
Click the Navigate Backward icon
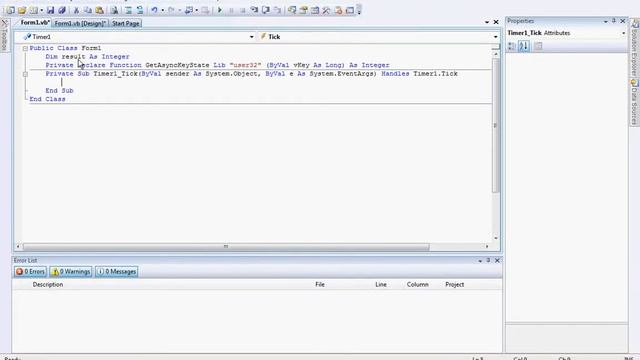tap(189, 10)
